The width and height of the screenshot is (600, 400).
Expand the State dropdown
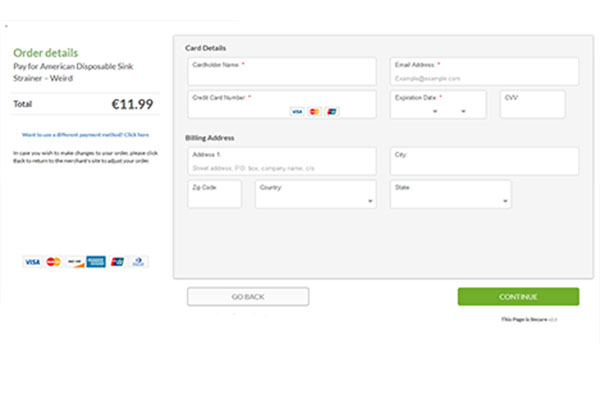tap(450, 195)
